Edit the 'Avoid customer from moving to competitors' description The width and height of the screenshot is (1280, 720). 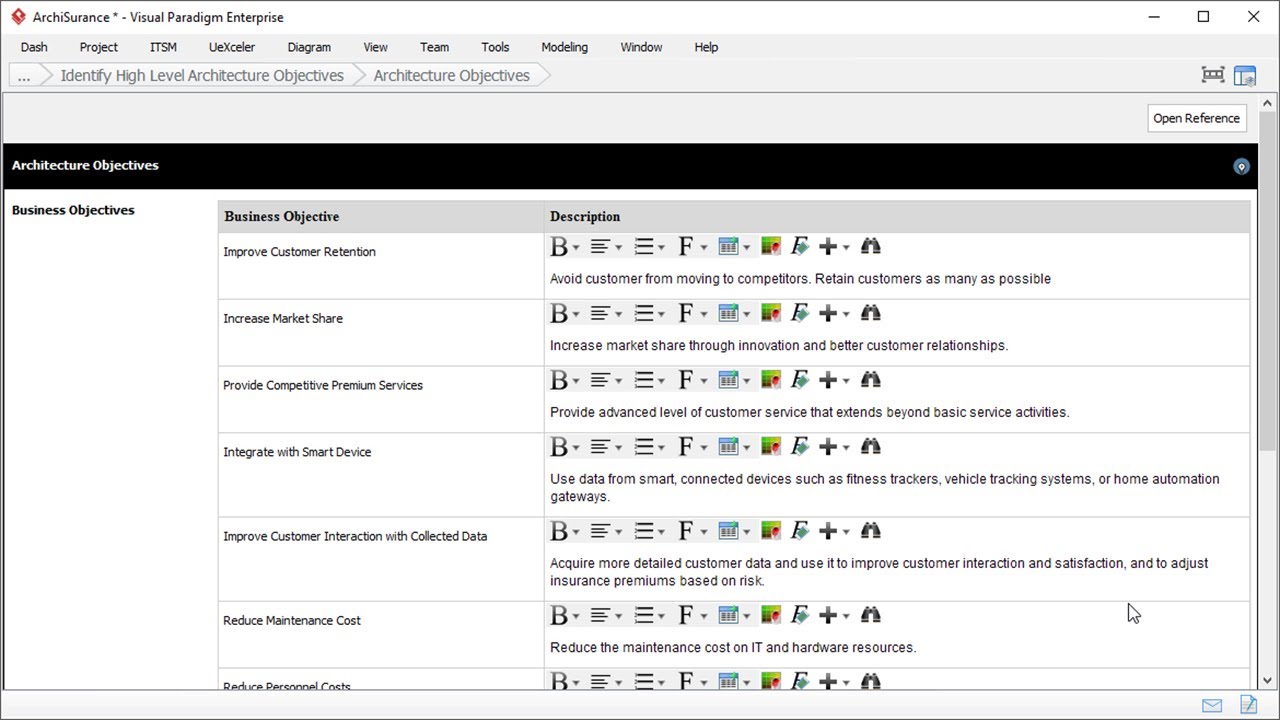click(x=800, y=279)
